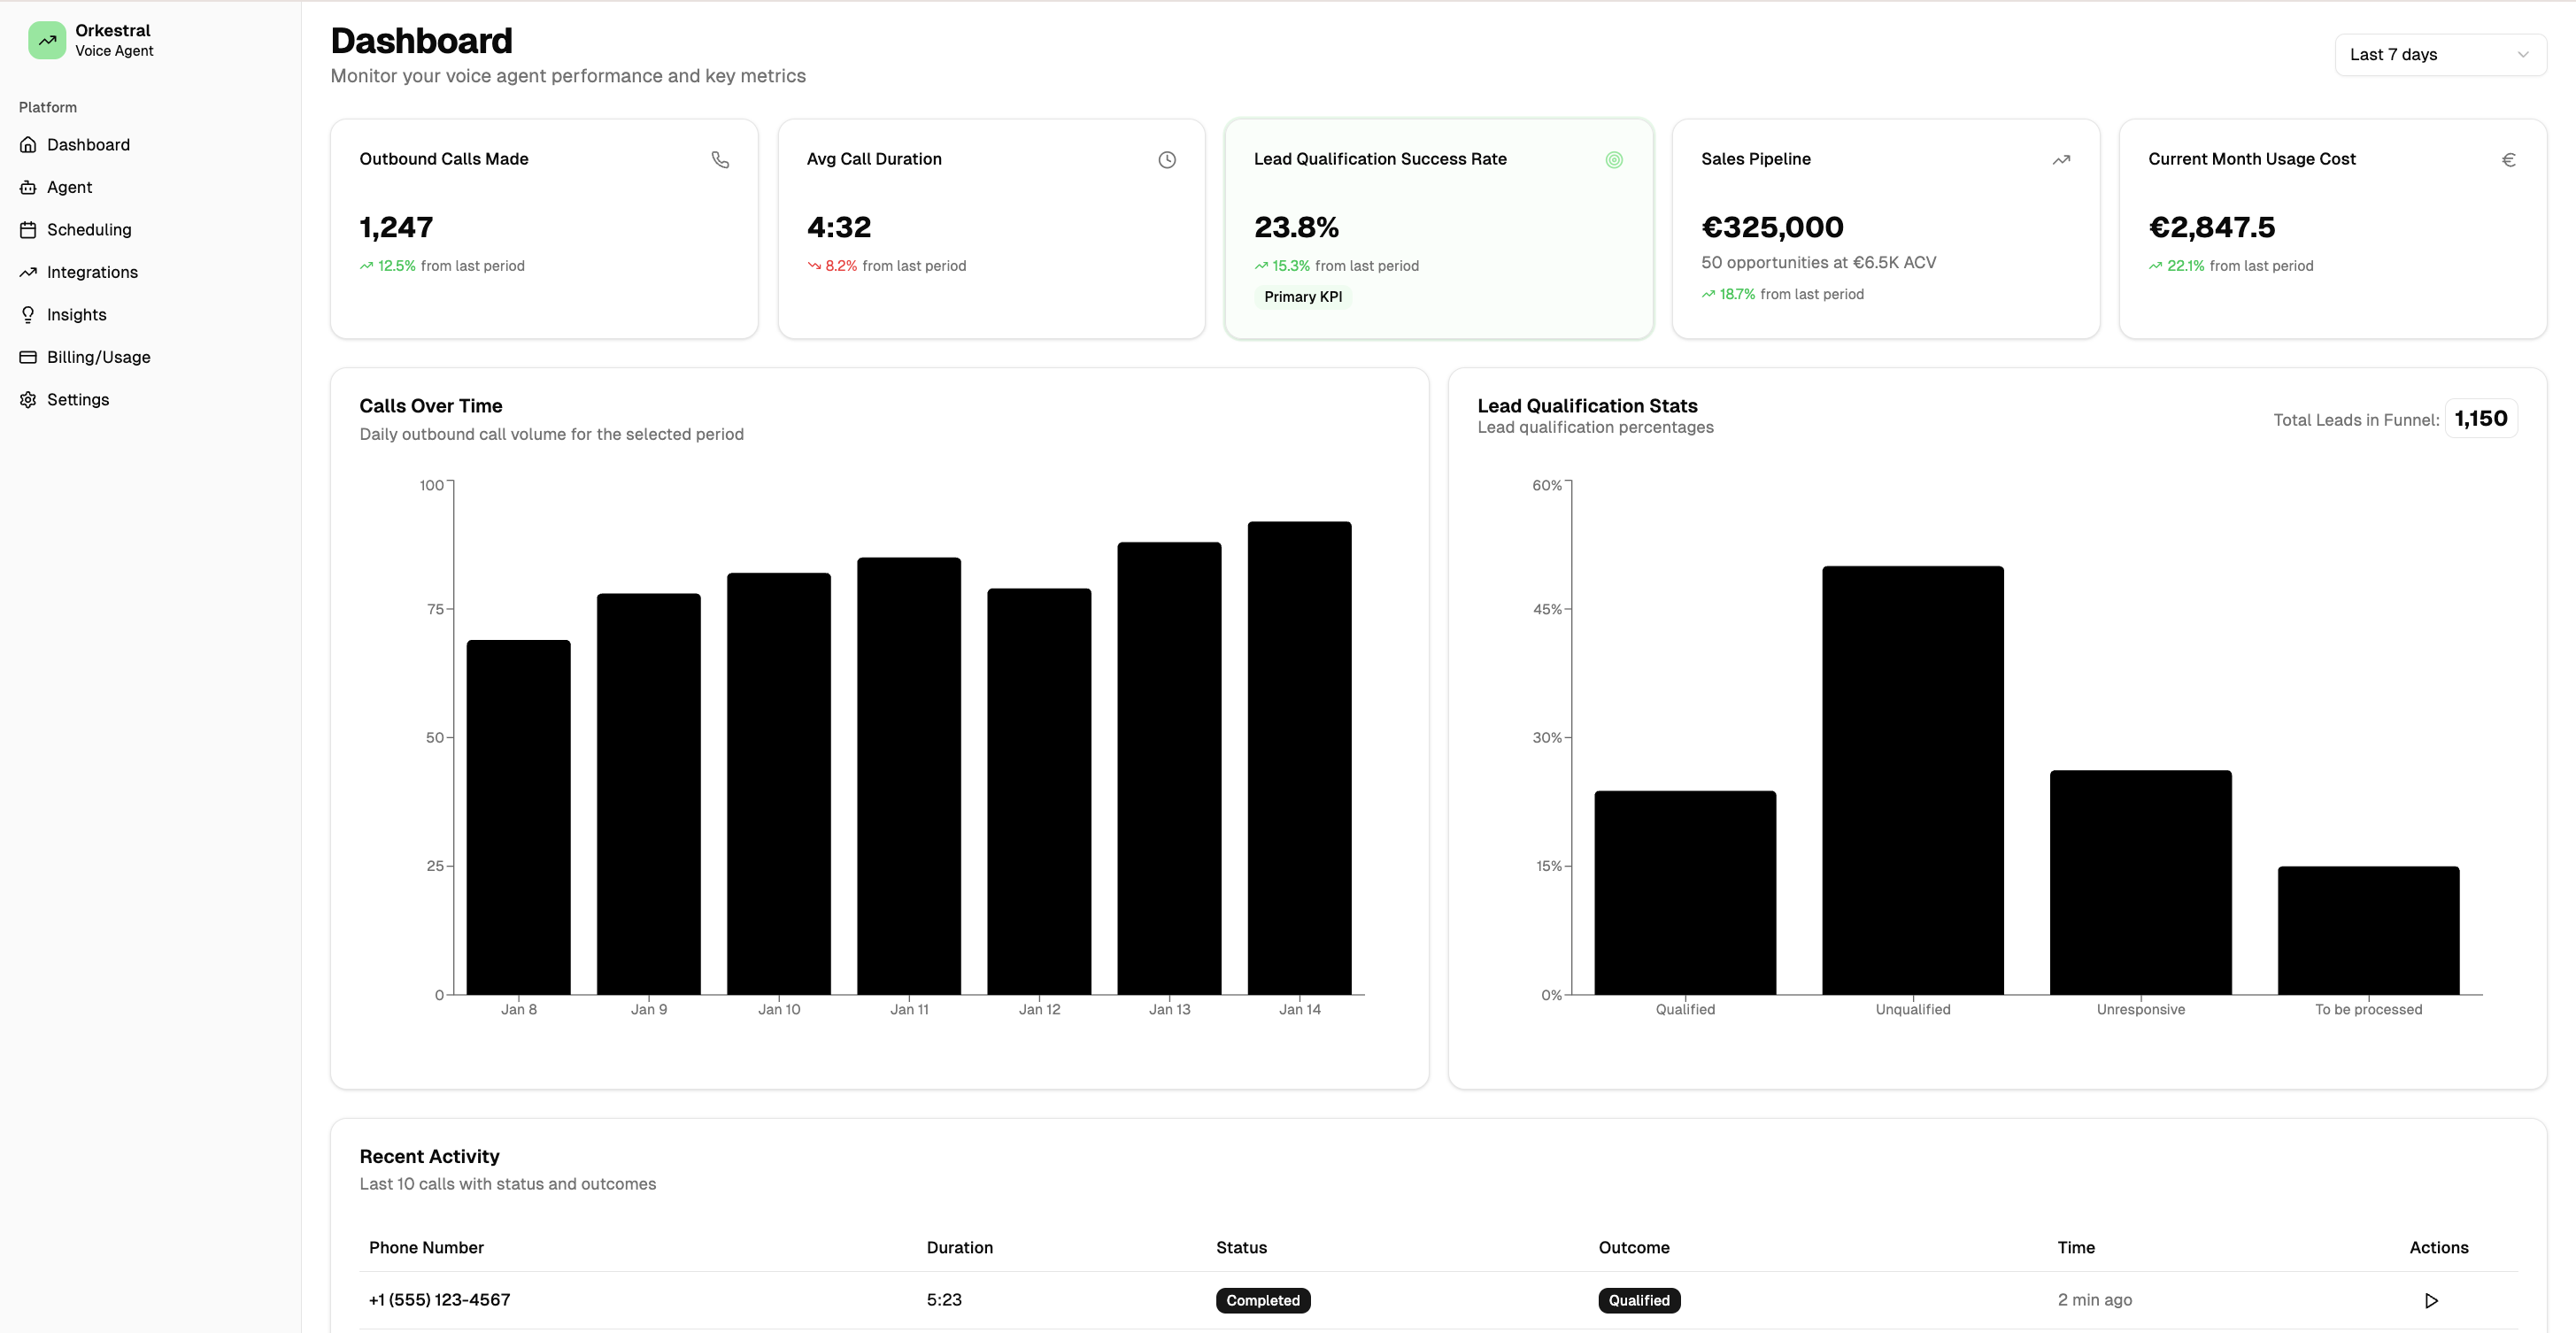Viewport: 2576px width, 1333px height.
Task: Open Integrations via the trend-line icon
Action: (x=28, y=271)
